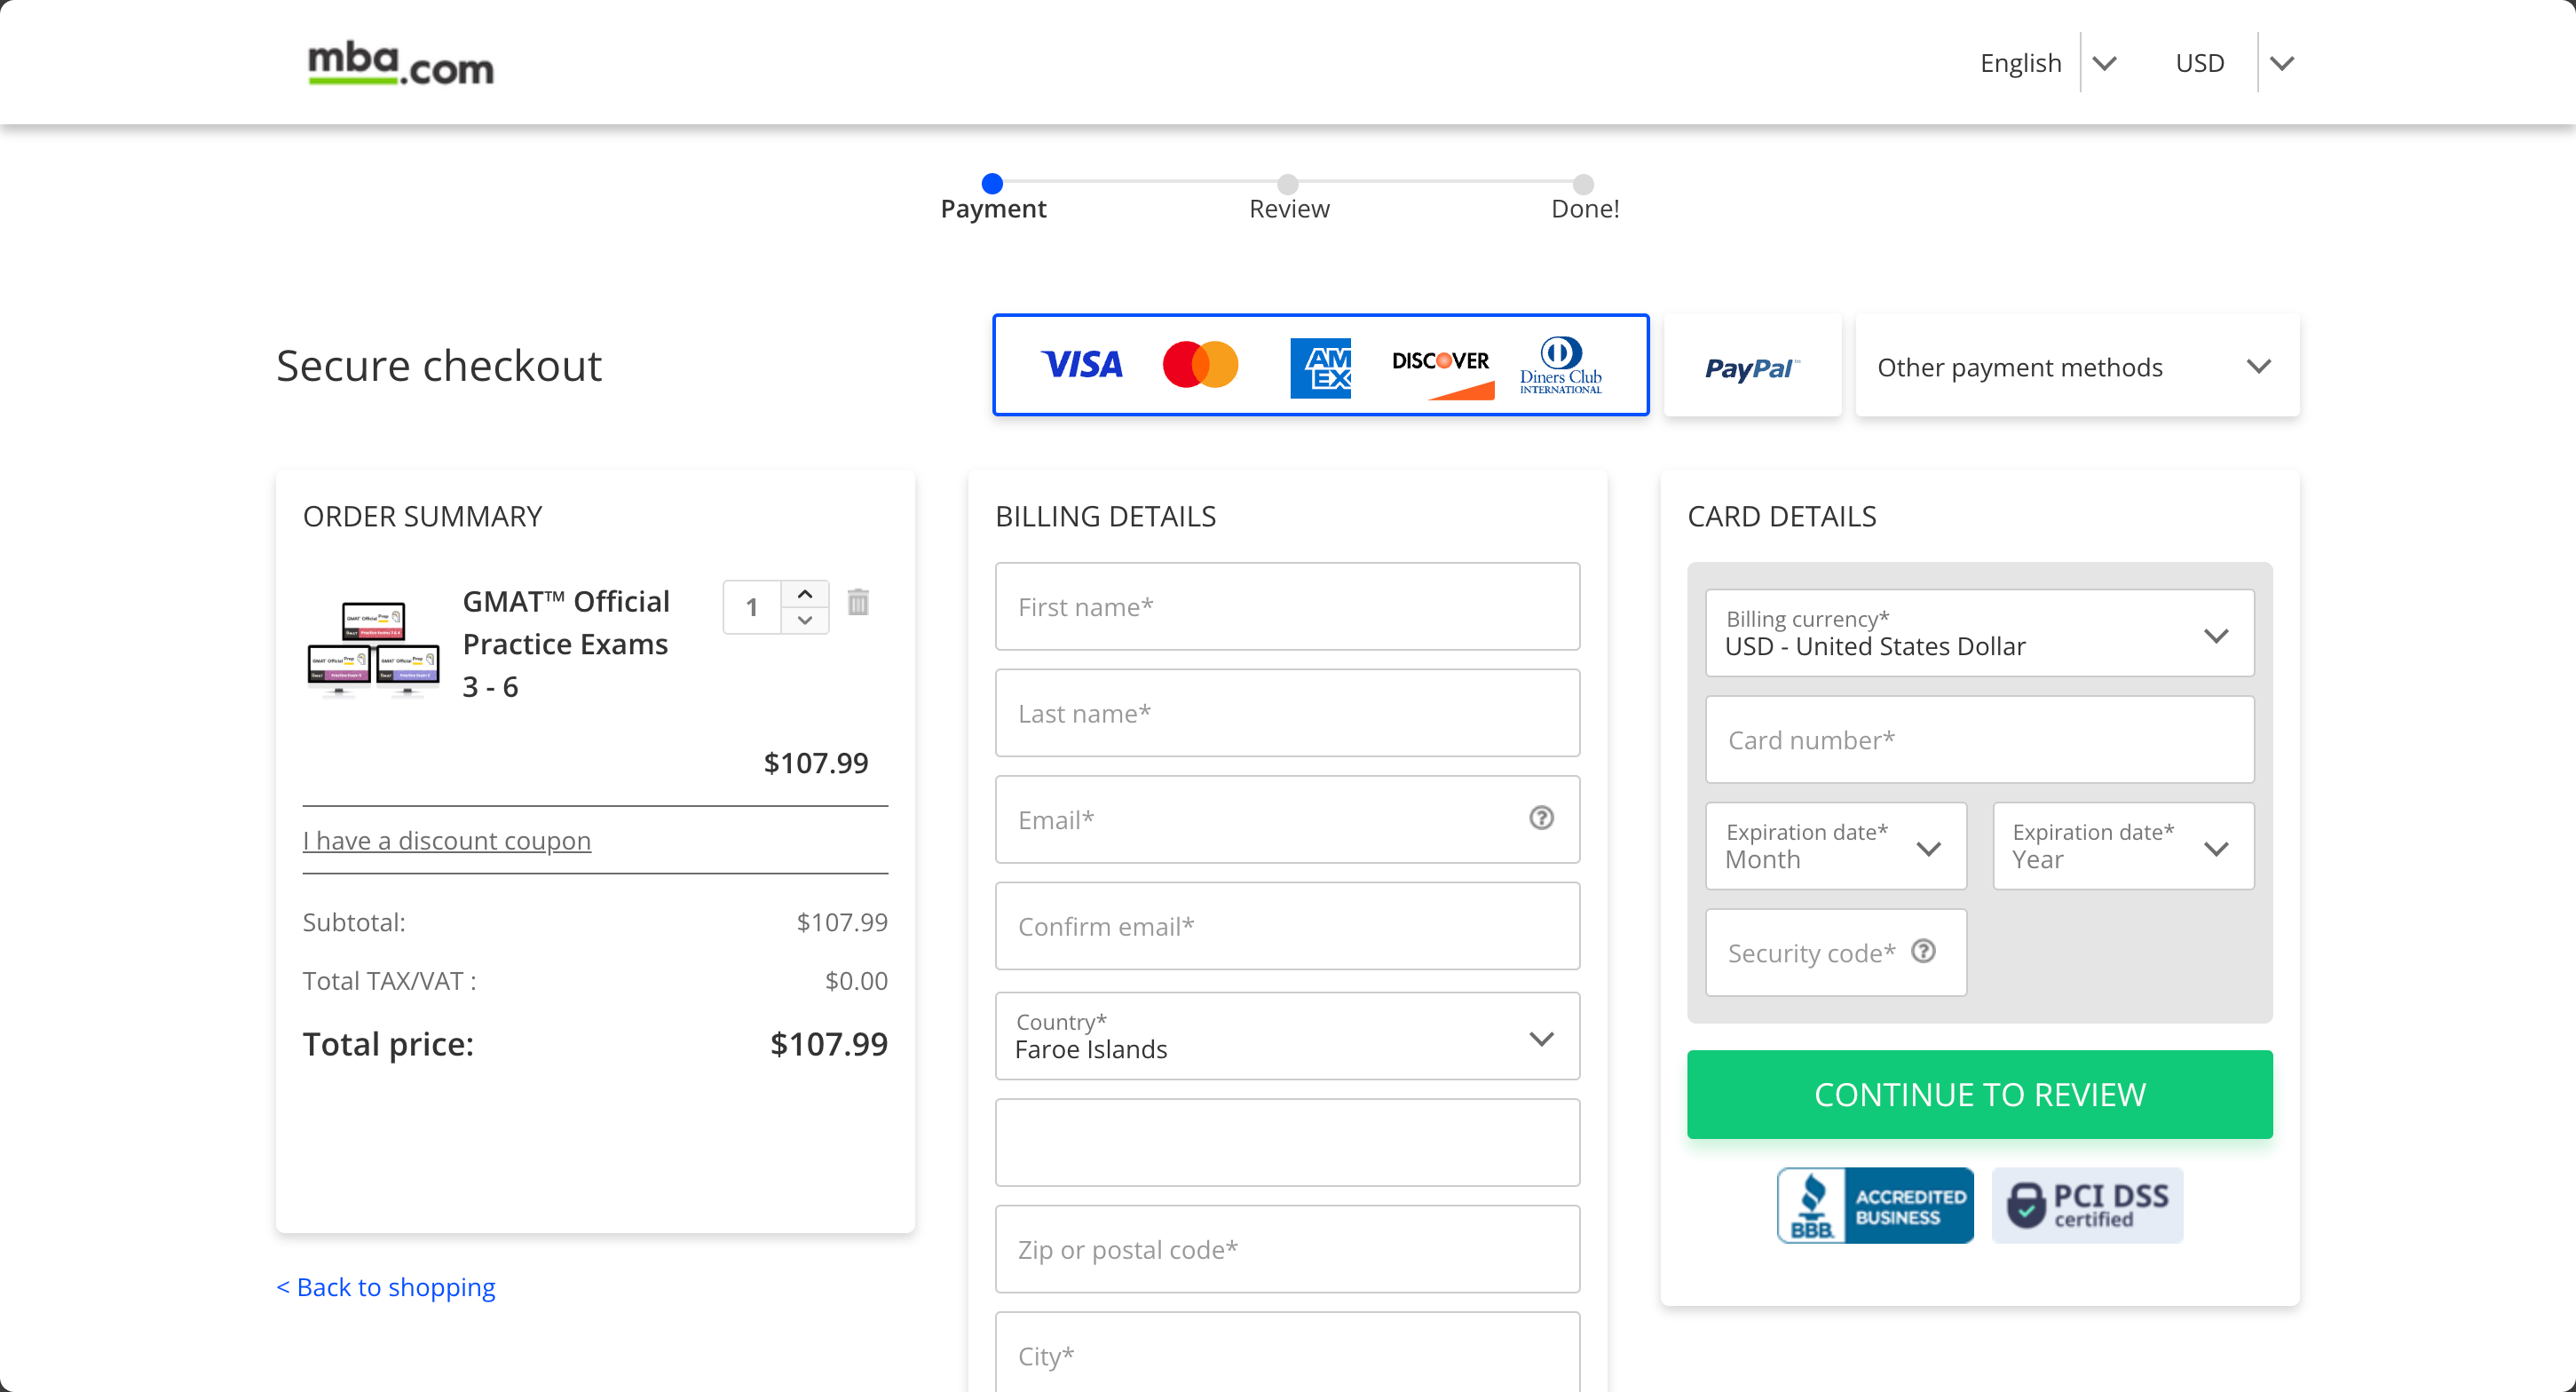This screenshot has width=2576, height=1392.
Task: Open the discount coupon link
Action: tap(447, 840)
